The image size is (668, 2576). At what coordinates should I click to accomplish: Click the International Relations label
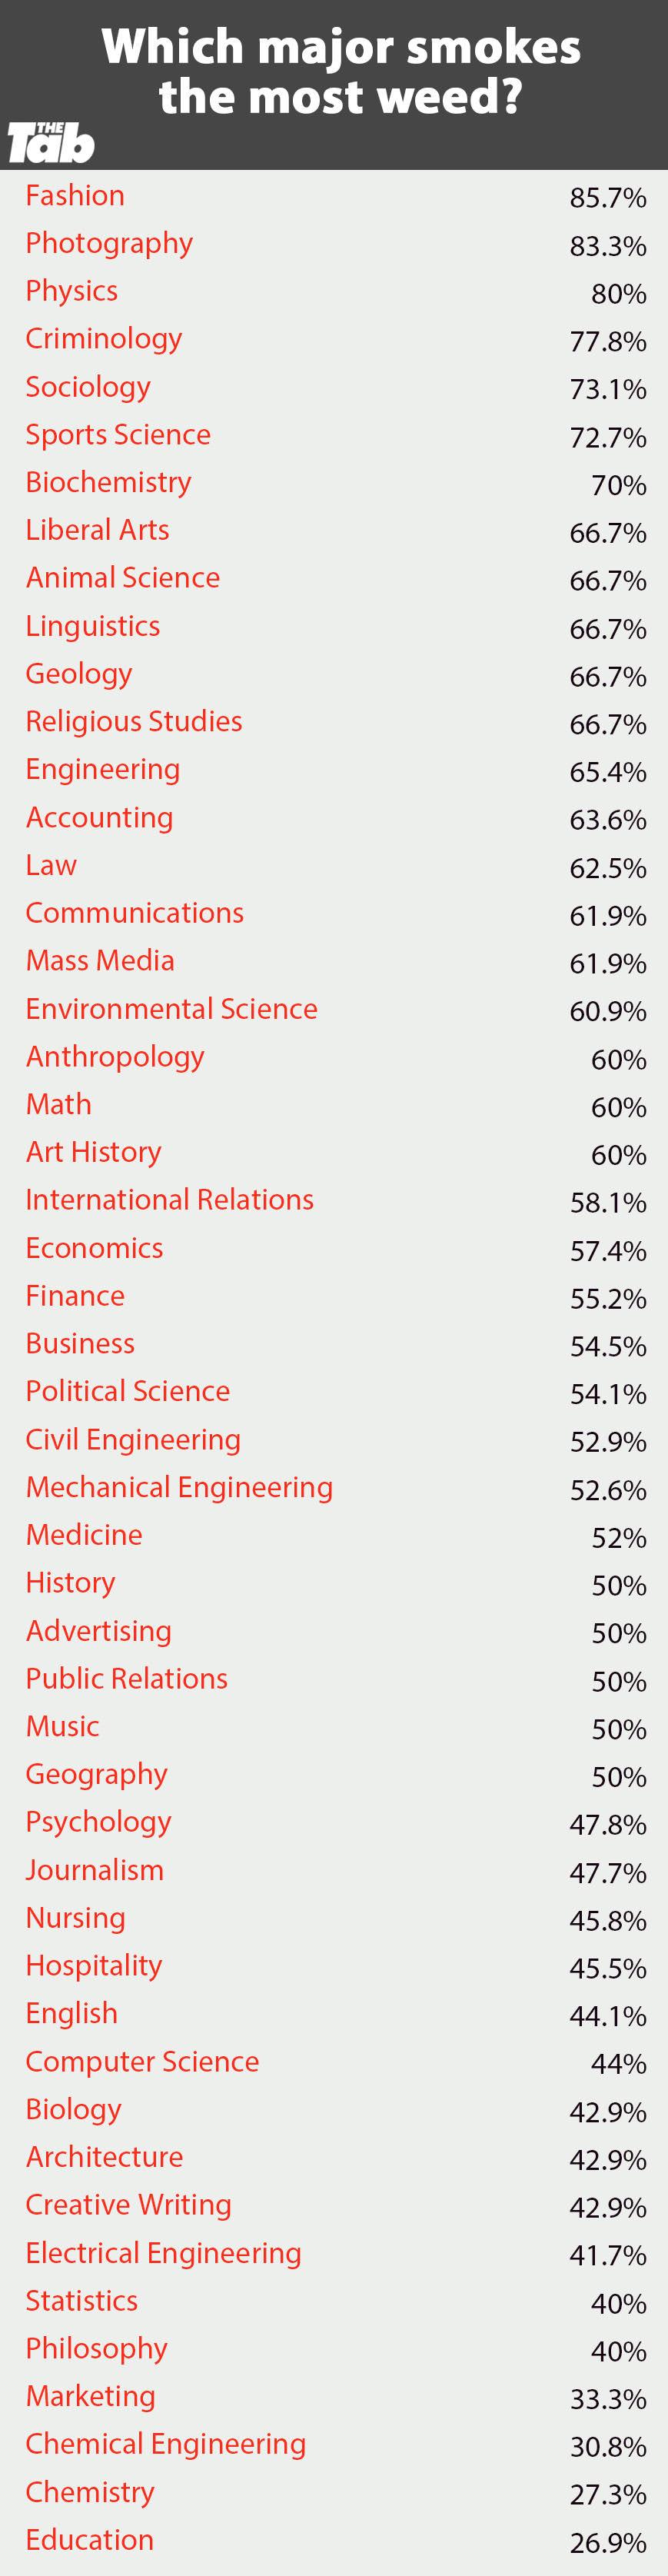(x=169, y=1199)
